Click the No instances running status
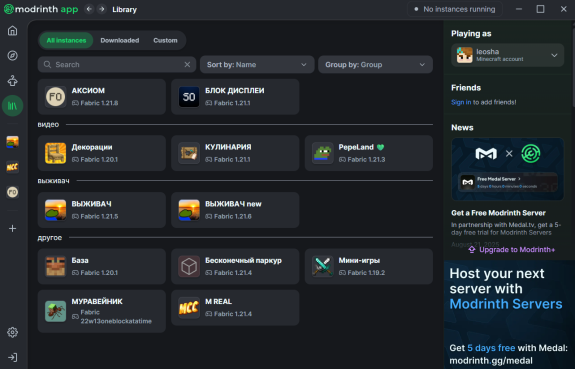The image size is (575, 369). tap(455, 9)
